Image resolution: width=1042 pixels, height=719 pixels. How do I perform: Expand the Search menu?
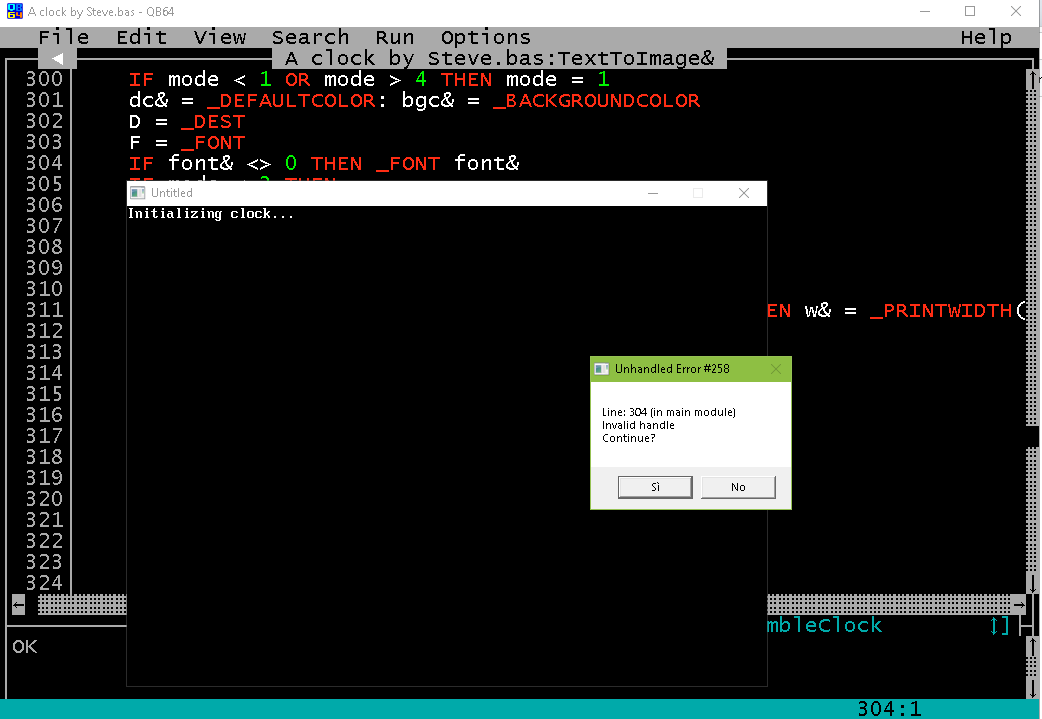[310, 37]
